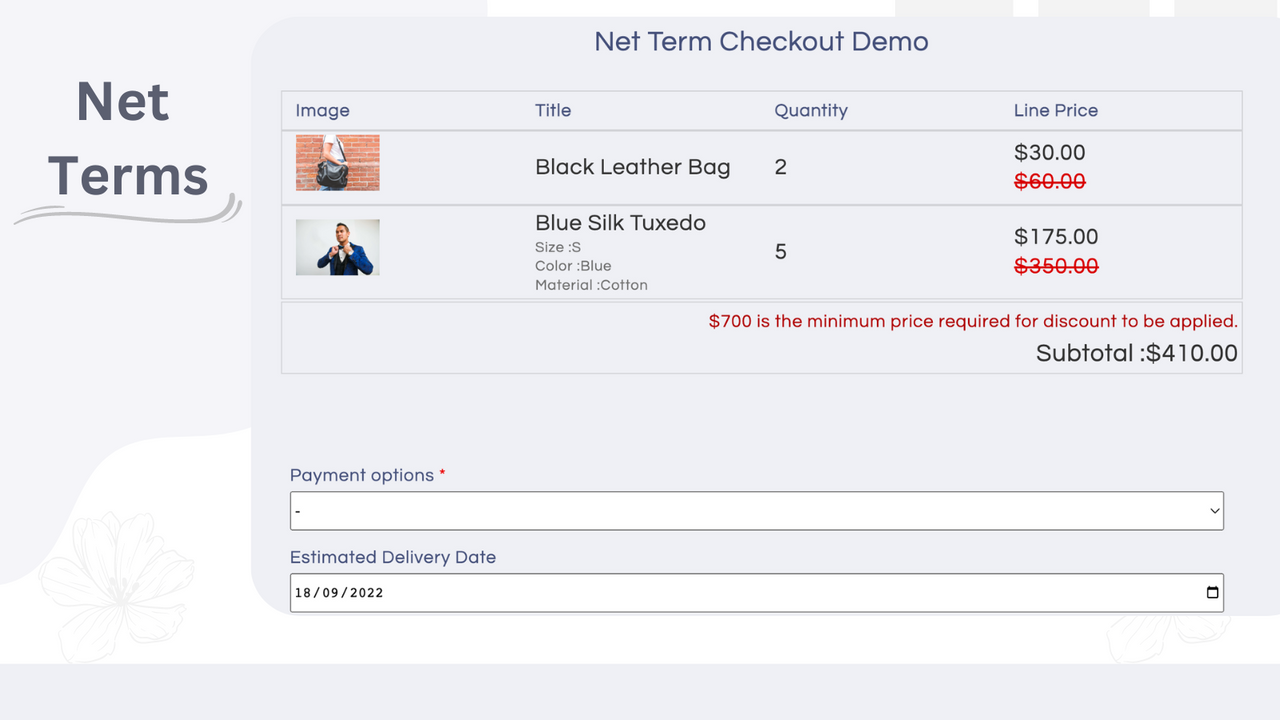Click the discounted $175.00 price
The height and width of the screenshot is (720, 1280).
pyautogui.click(x=1056, y=236)
